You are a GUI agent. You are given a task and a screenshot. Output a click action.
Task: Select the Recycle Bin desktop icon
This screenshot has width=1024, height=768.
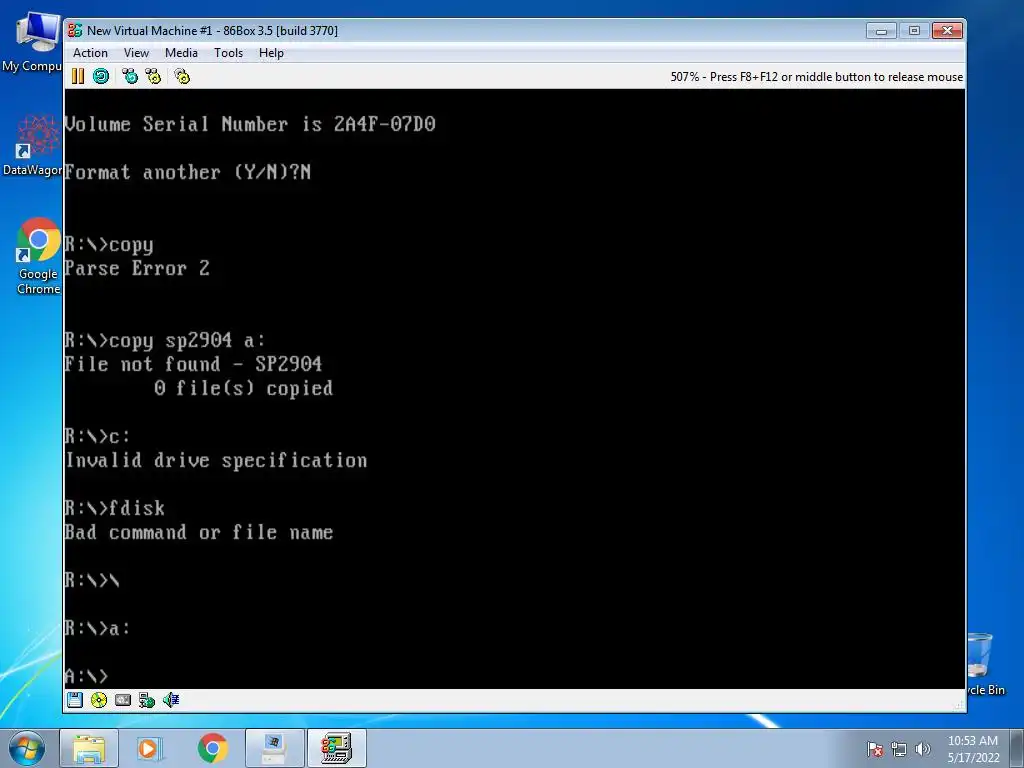coord(984,664)
